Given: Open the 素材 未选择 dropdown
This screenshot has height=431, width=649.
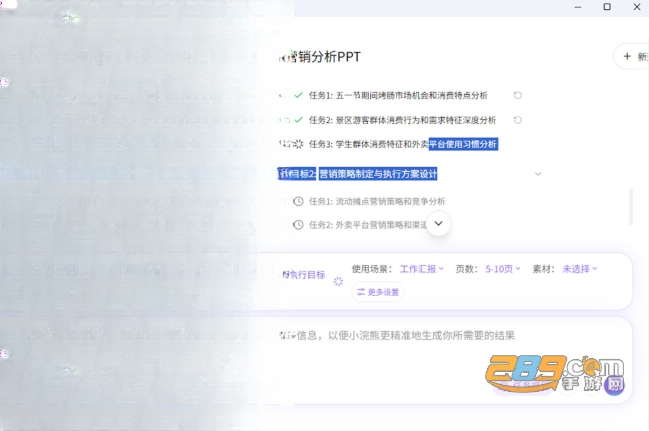Looking at the screenshot, I should 579,269.
